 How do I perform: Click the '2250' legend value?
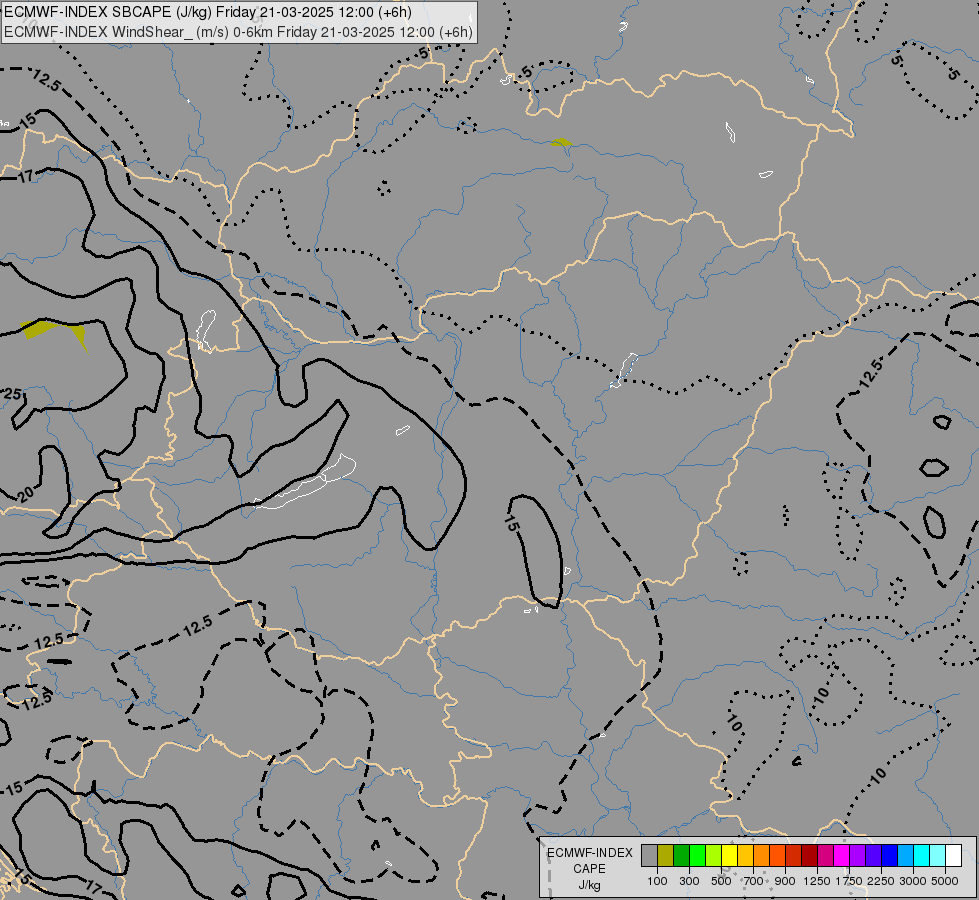[x=881, y=881]
